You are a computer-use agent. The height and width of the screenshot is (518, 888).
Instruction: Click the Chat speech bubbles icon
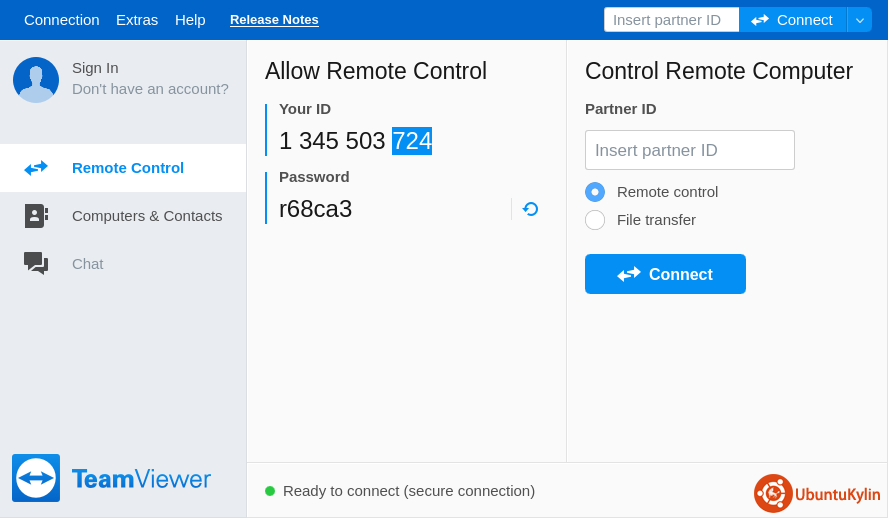[x=36, y=264]
